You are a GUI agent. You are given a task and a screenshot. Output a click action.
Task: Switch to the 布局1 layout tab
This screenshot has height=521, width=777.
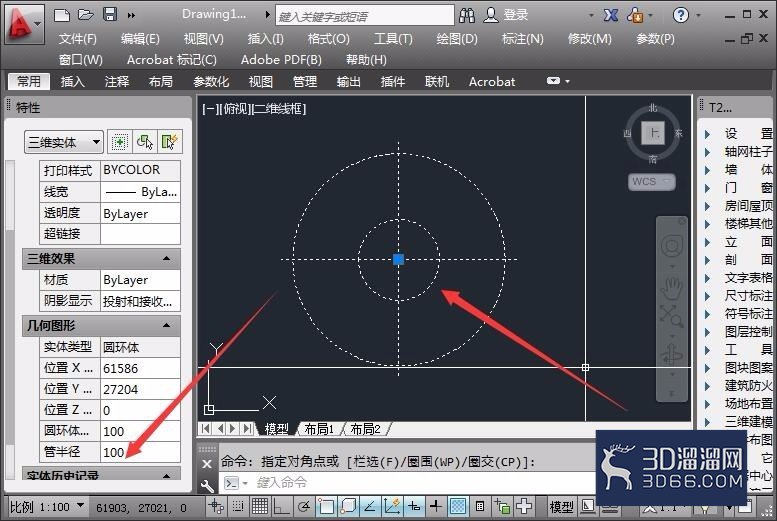point(319,429)
